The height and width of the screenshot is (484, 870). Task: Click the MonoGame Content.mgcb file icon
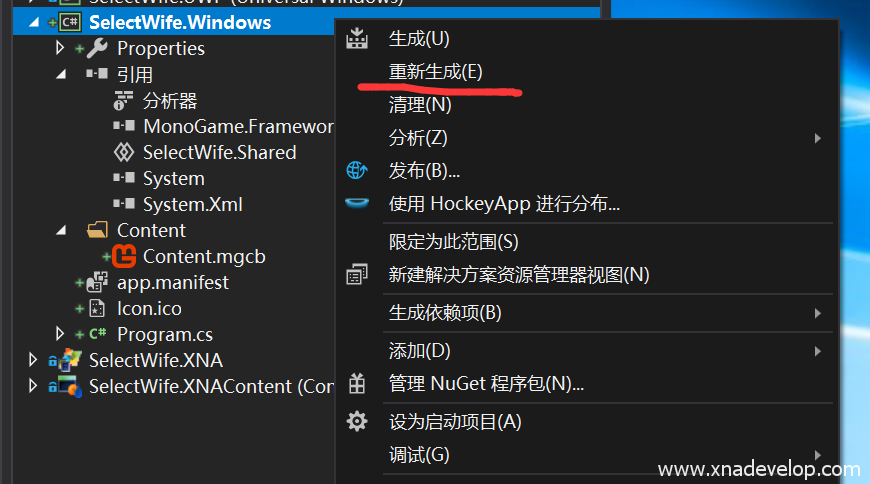124,256
